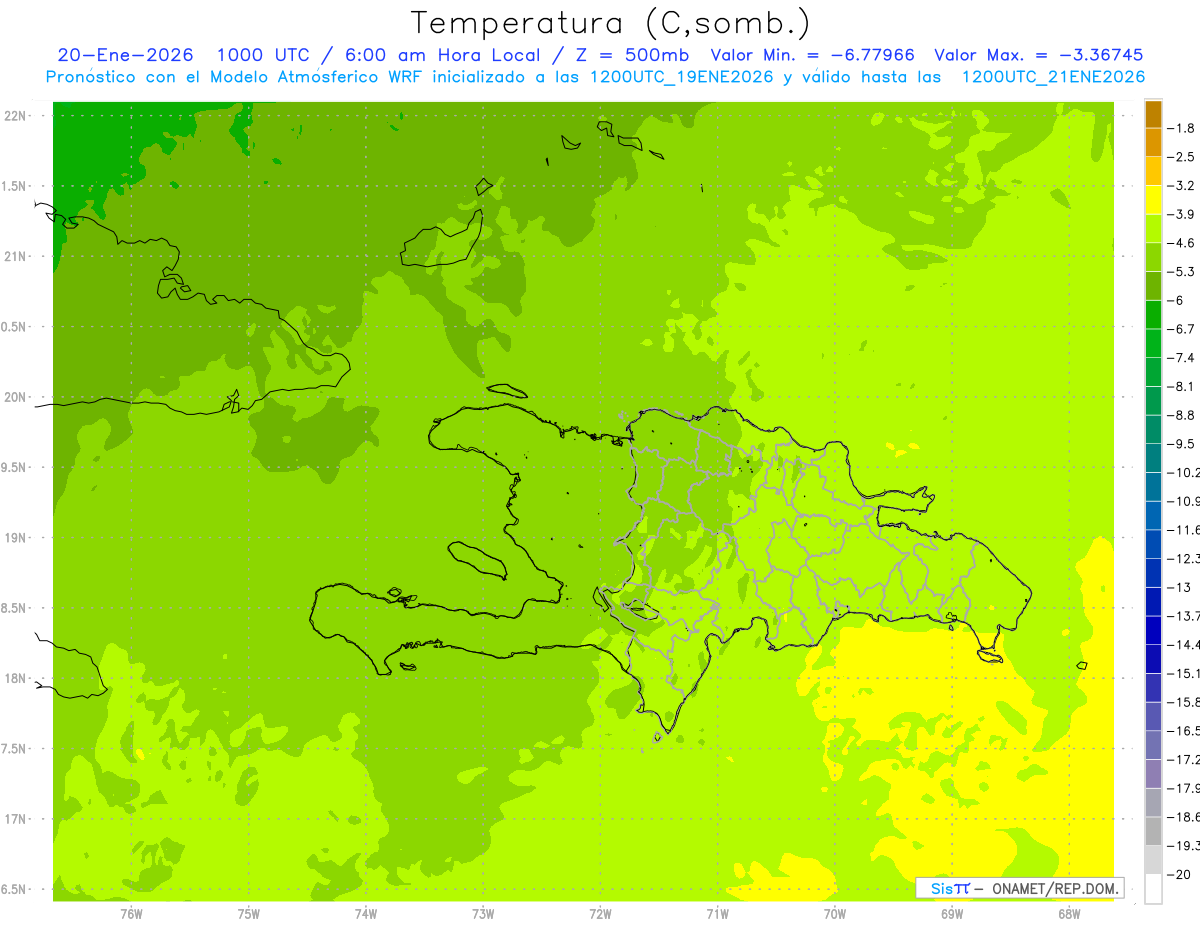Screen dimensions: 1200x927
Task: Click the '-4.6' legend value
Action: 1181,243
